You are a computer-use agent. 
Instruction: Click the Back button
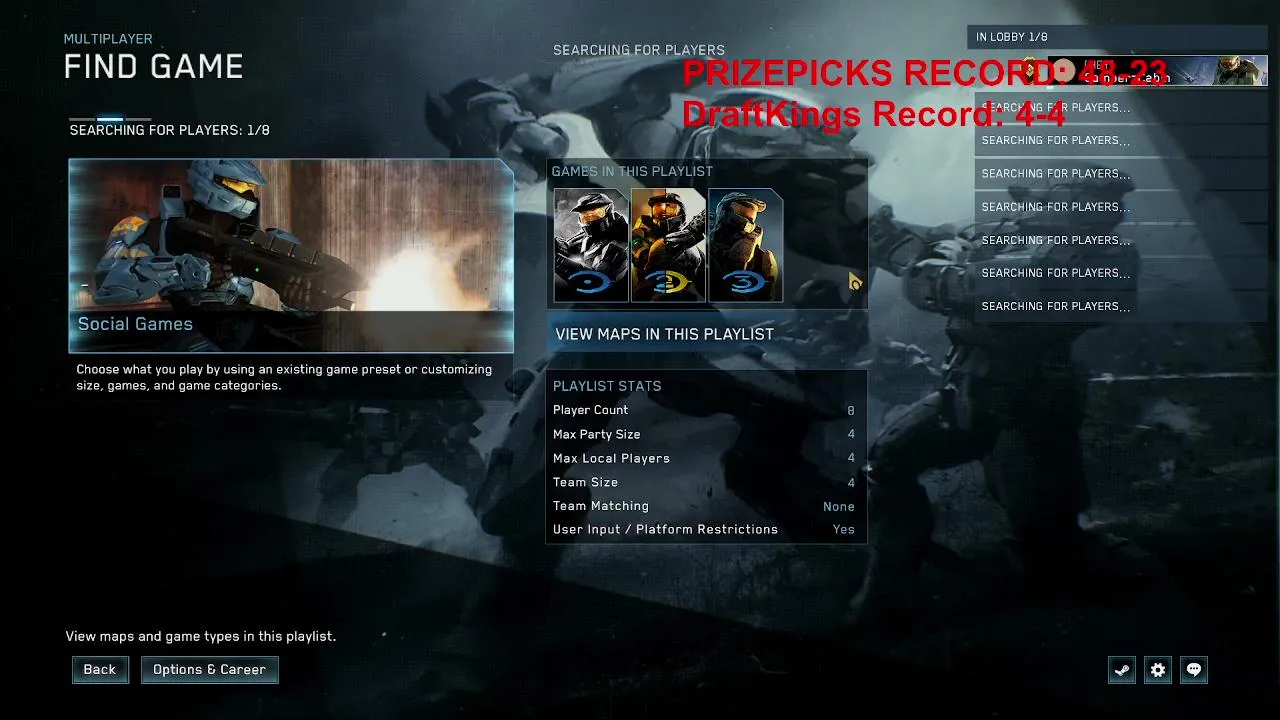100,670
